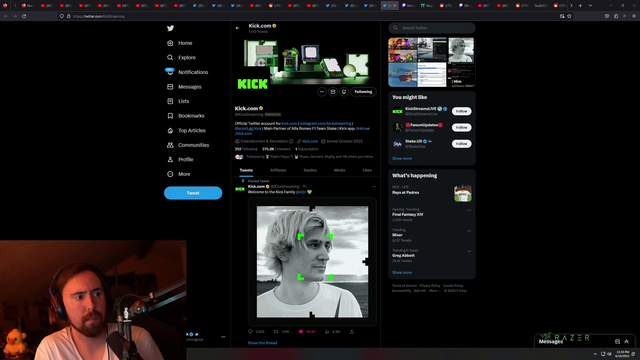Click the retweet icon on pinned tweet
This screenshot has height=360, width=640.
[x=276, y=332]
